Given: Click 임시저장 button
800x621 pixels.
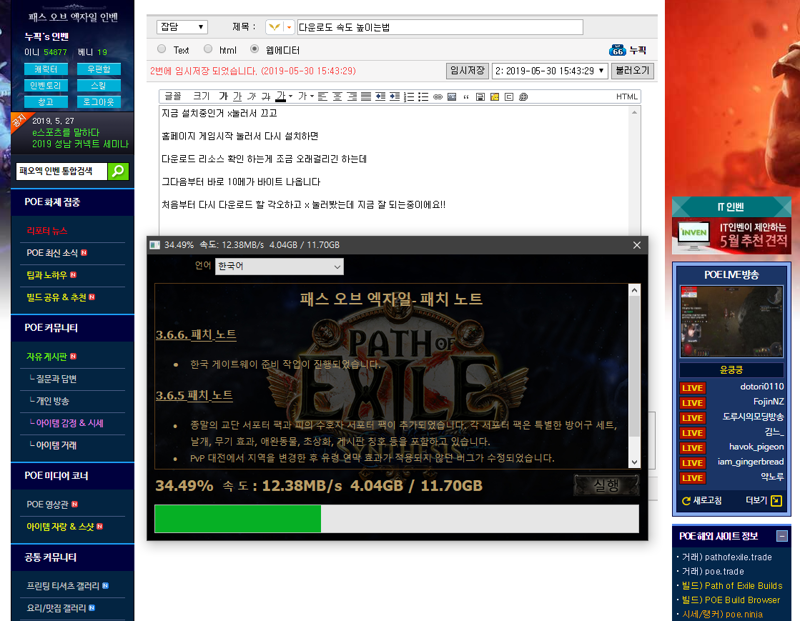Looking at the screenshot, I should pyautogui.click(x=467, y=71).
